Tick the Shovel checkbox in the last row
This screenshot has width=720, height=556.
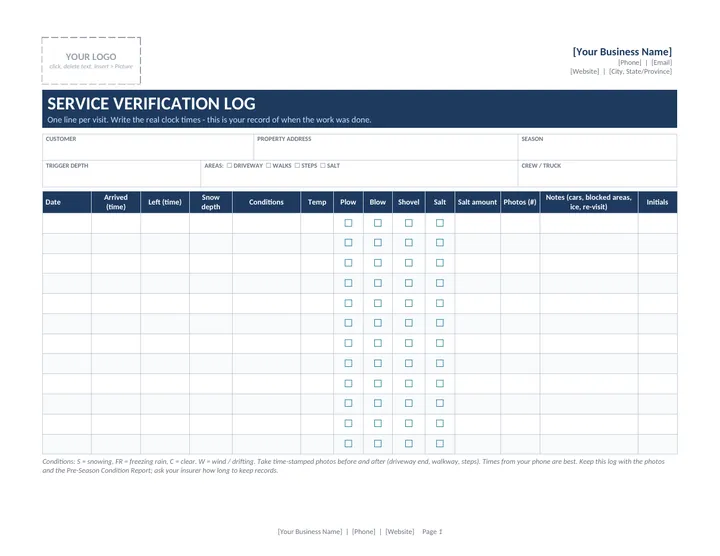409,444
